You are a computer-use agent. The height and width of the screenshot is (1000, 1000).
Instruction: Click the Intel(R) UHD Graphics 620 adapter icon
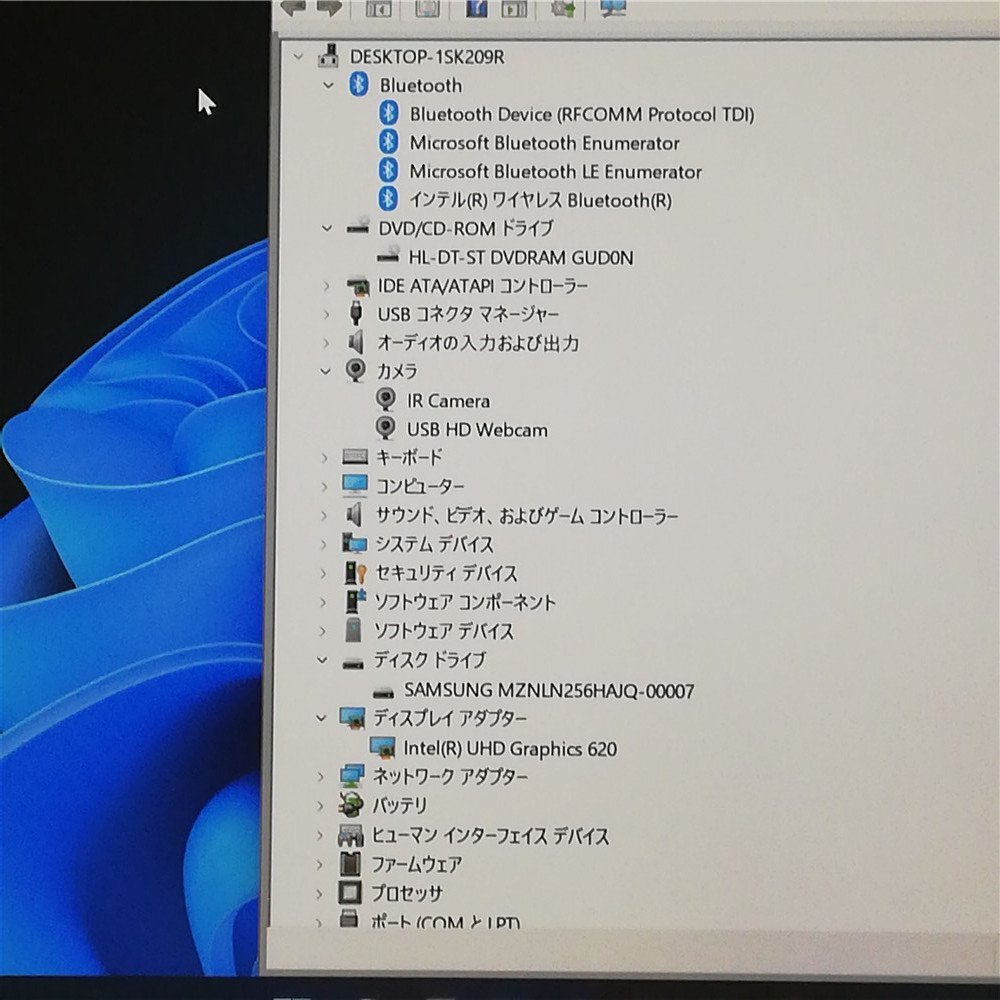click(x=382, y=747)
